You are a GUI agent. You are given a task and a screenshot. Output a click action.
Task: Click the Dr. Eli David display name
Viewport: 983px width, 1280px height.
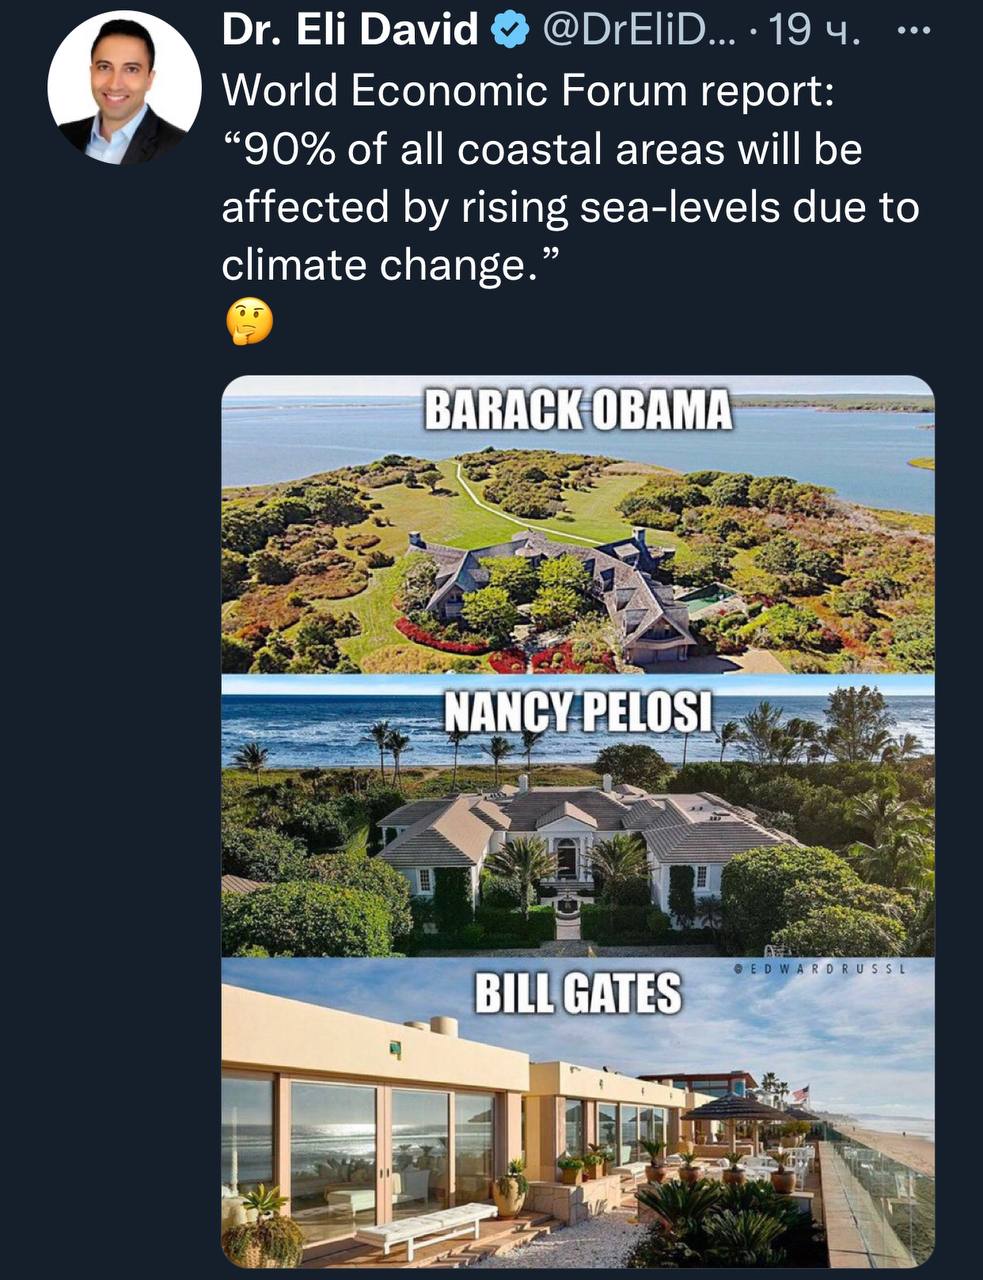[x=349, y=32]
